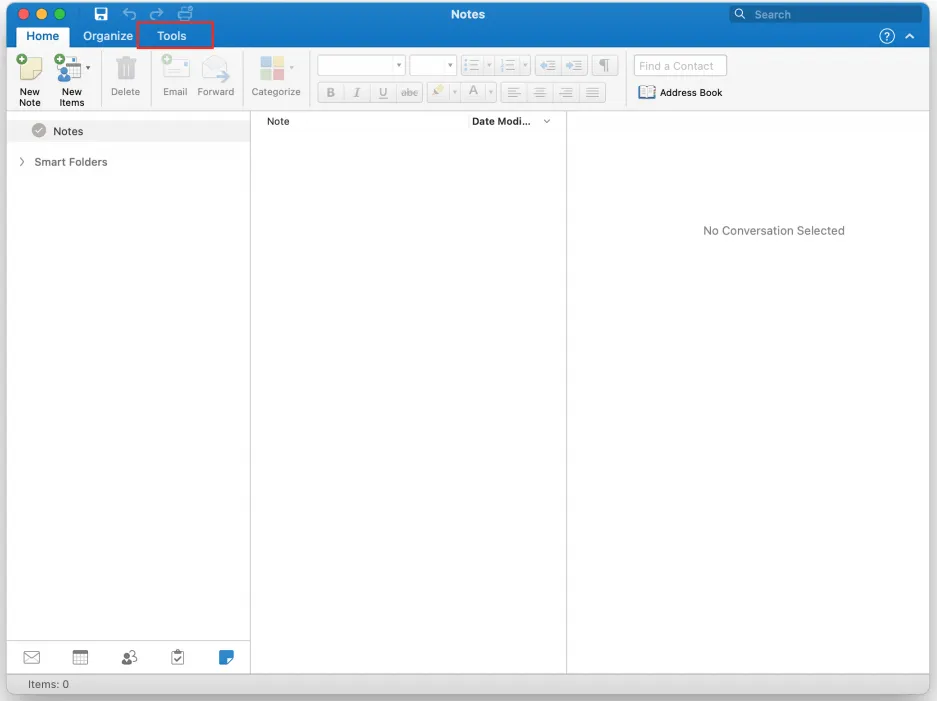
Task: Click the numbered list icon
Action: coord(508,65)
